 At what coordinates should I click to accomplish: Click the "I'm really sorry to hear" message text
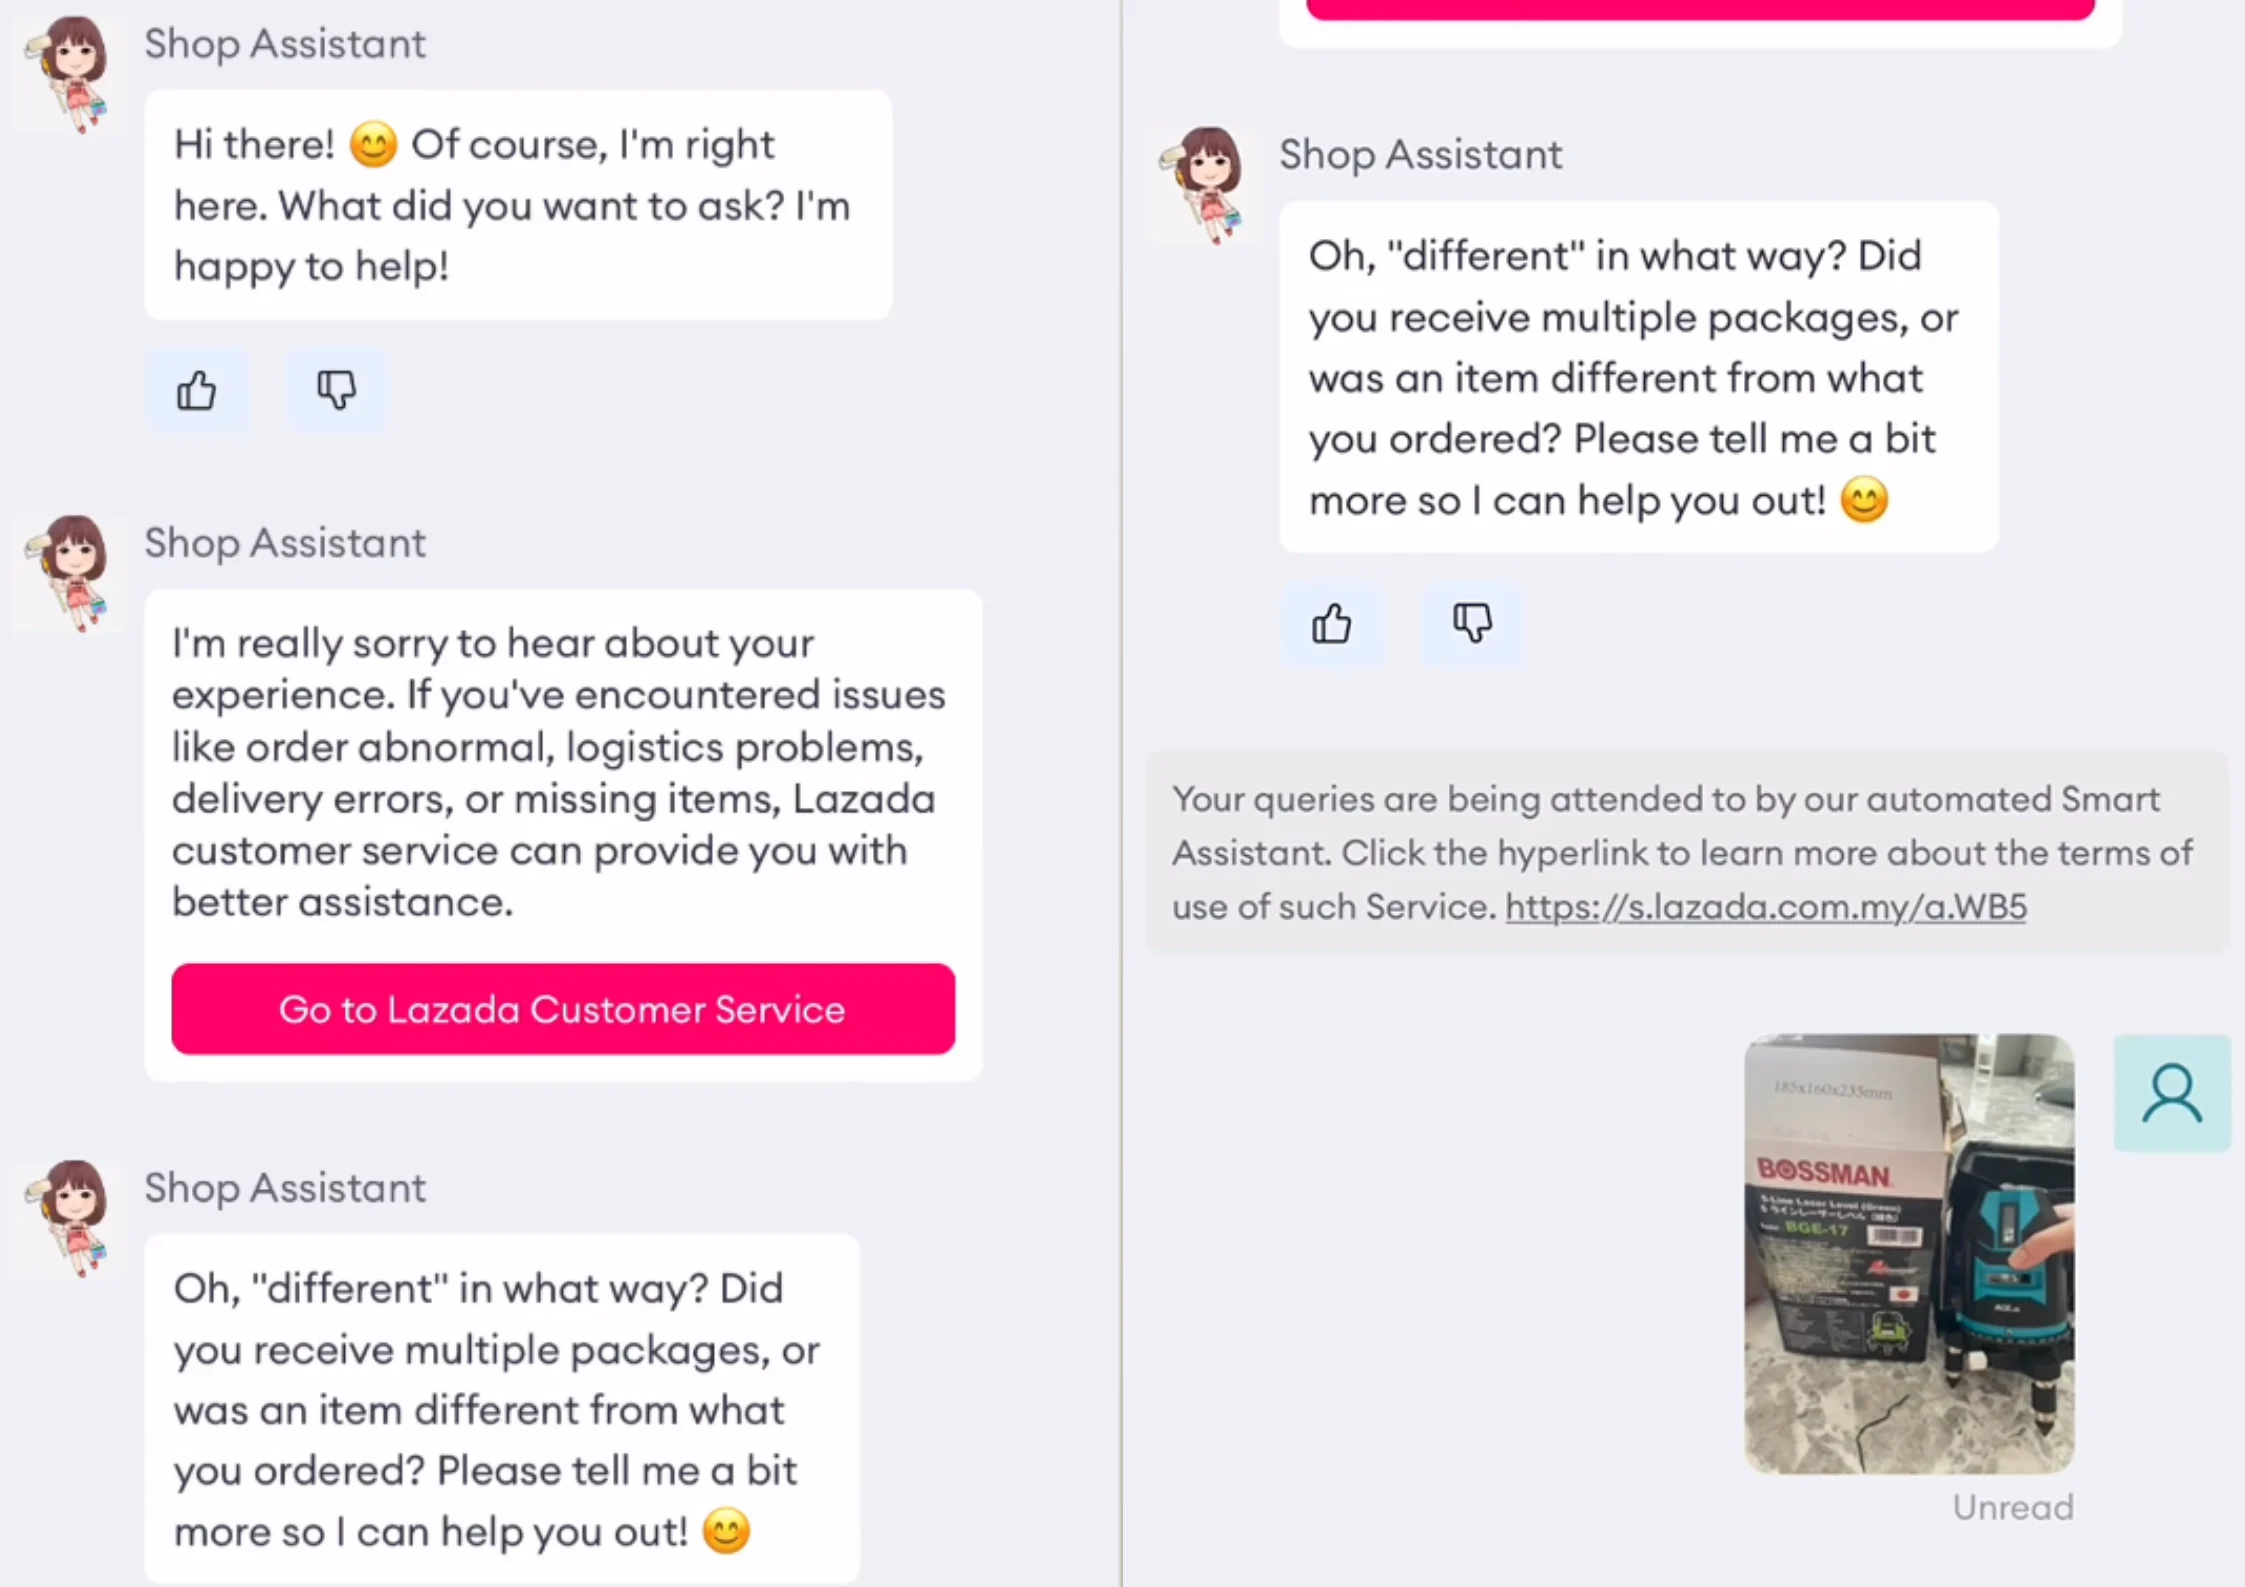(559, 772)
